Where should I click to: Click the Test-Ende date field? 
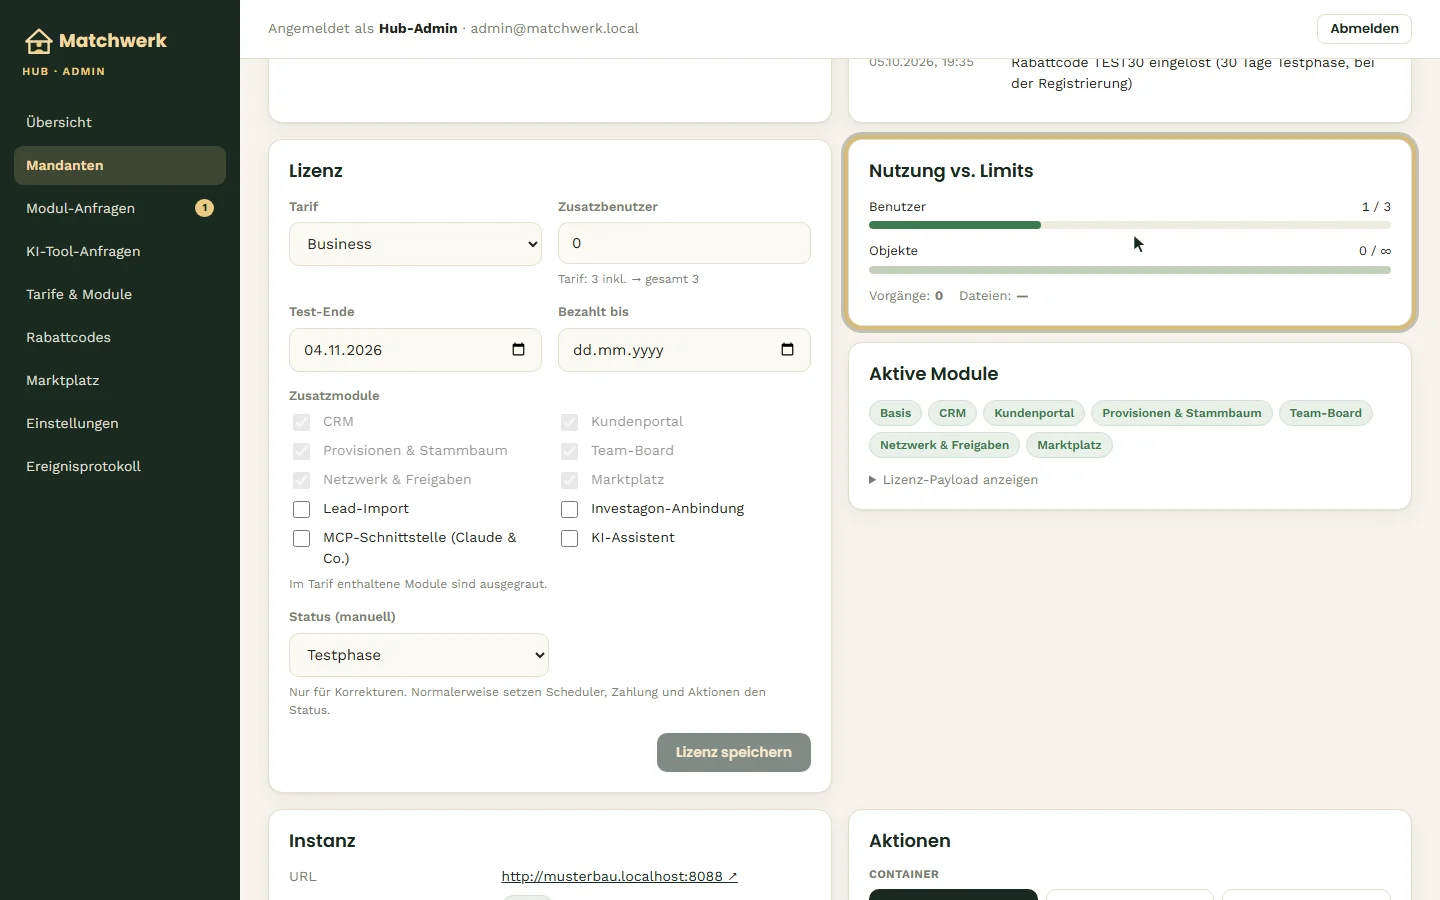click(415, 350)
